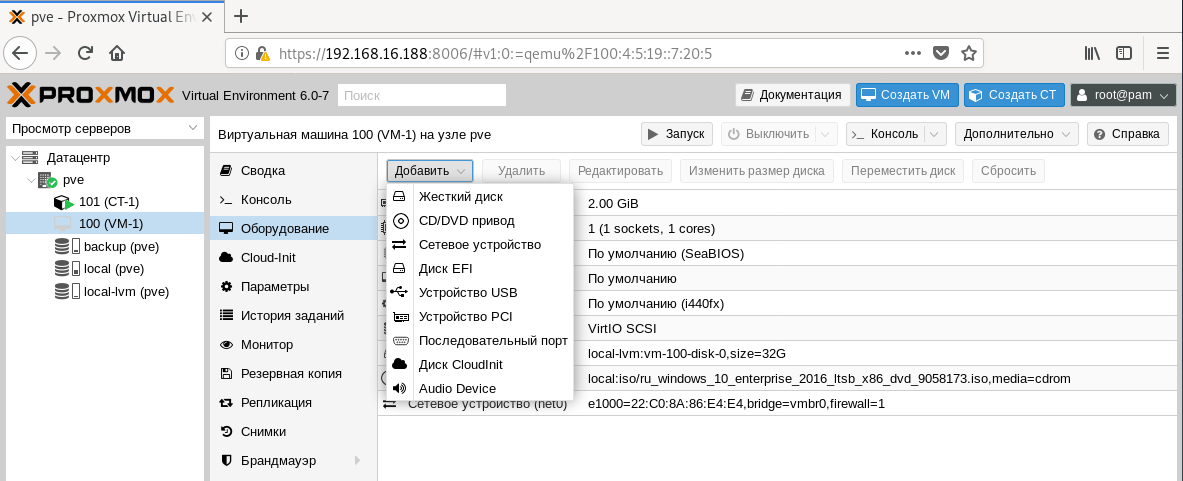Viewport: 1183px width, 481px height.
Task: Select local (pve) storage
Action: click(x=105, y=268)
